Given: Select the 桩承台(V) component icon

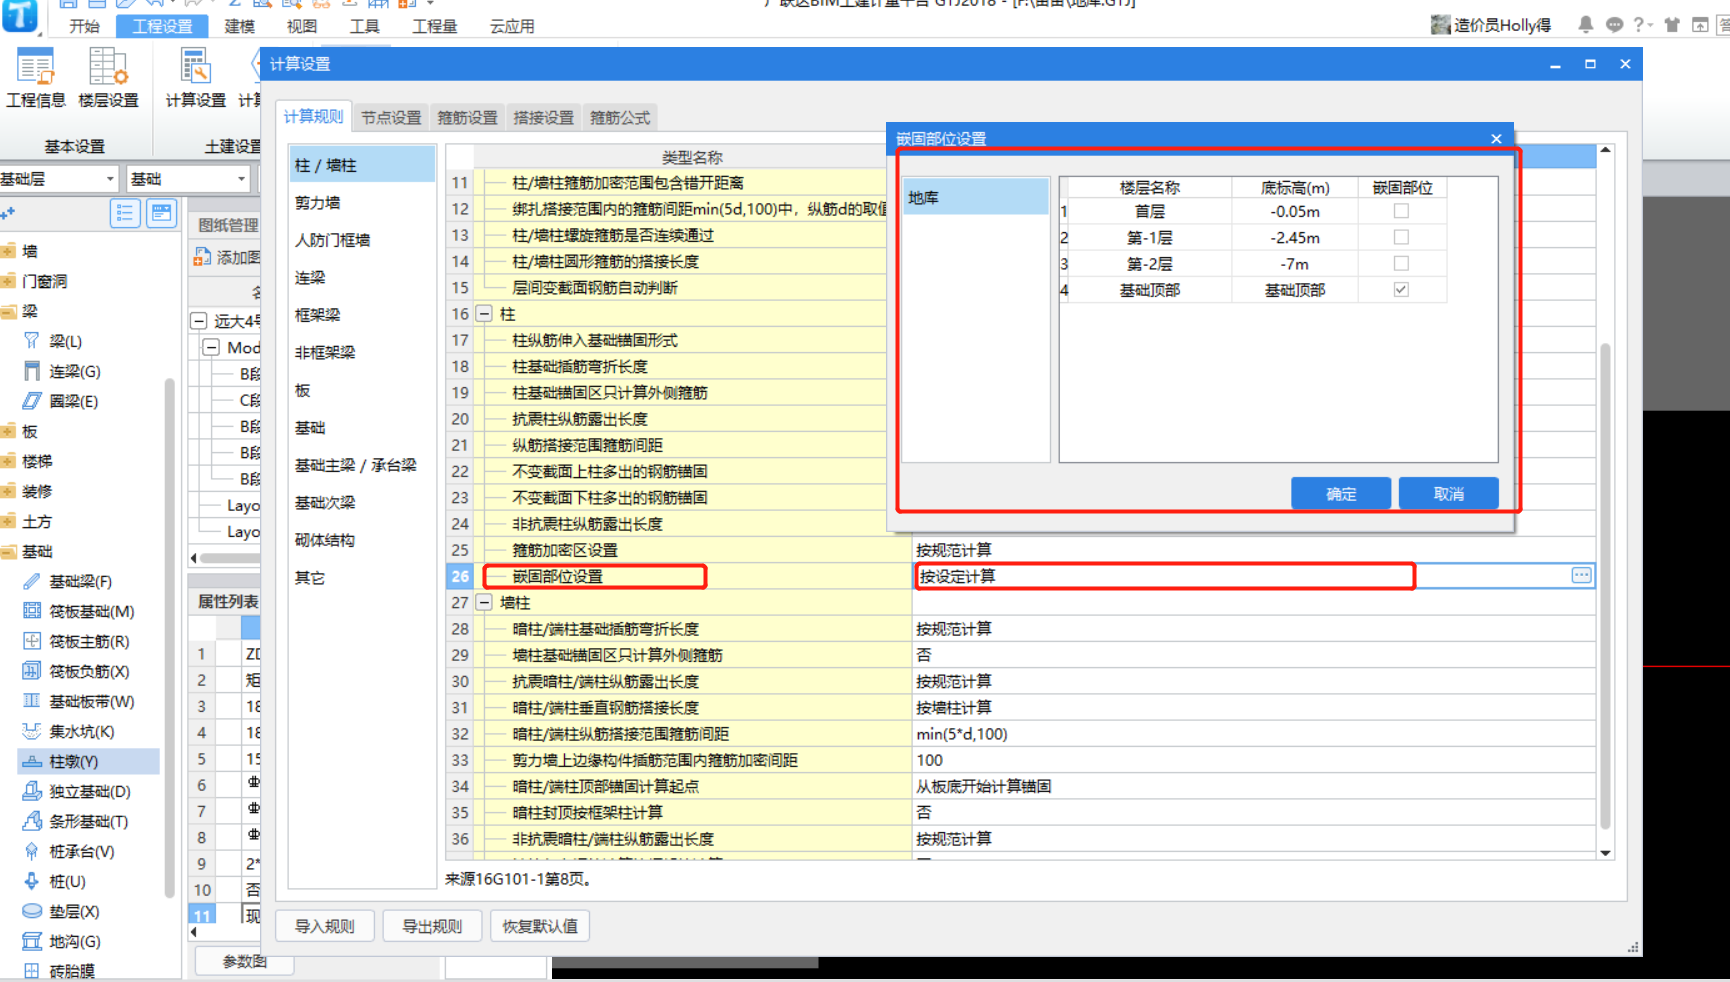Looking at the screenshot, I should [32, 851].
